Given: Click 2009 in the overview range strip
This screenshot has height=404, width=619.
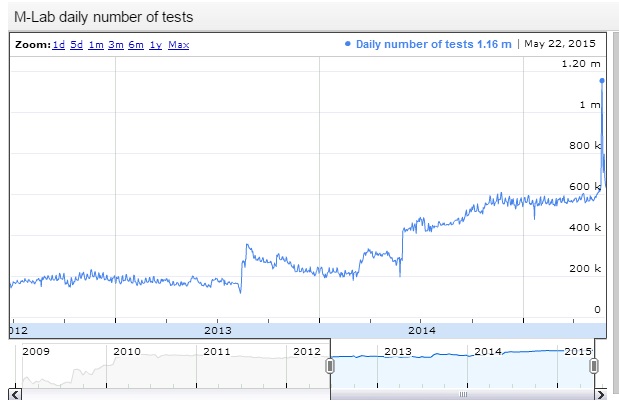Looking at the screenshot, I should coord(36,351).
